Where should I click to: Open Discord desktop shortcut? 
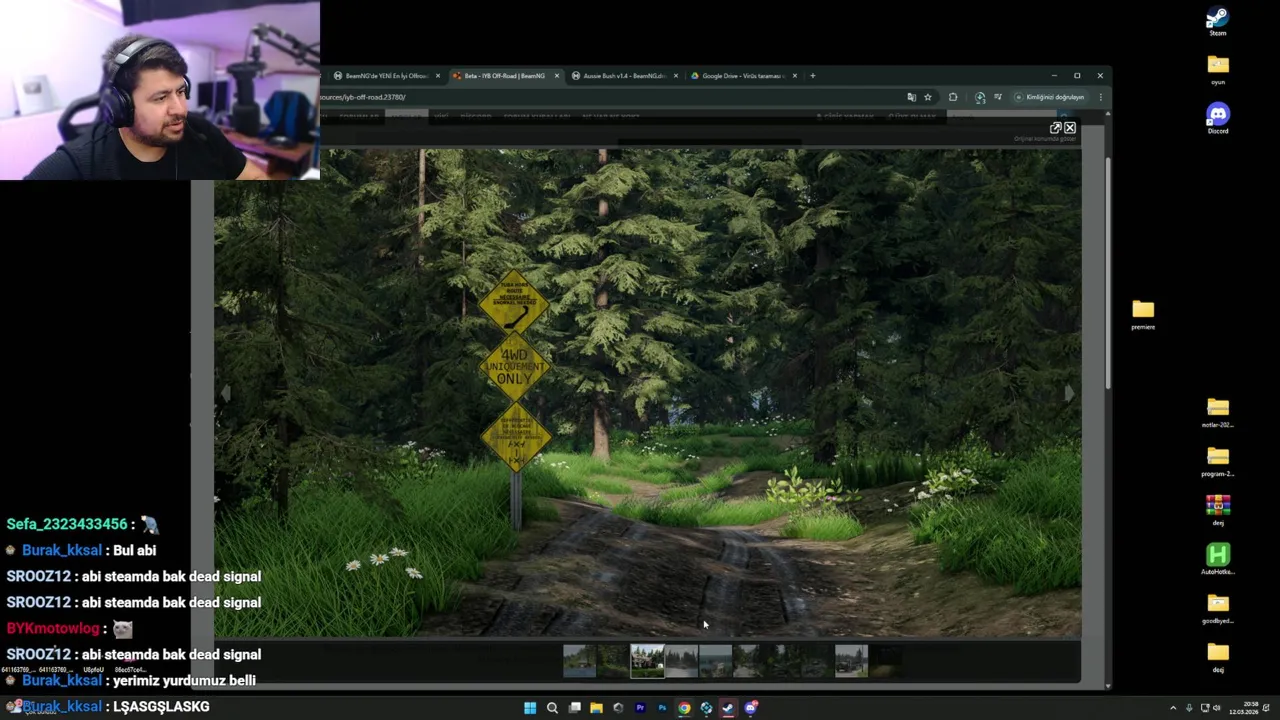pyautogui.click(x=1217, y=118)
